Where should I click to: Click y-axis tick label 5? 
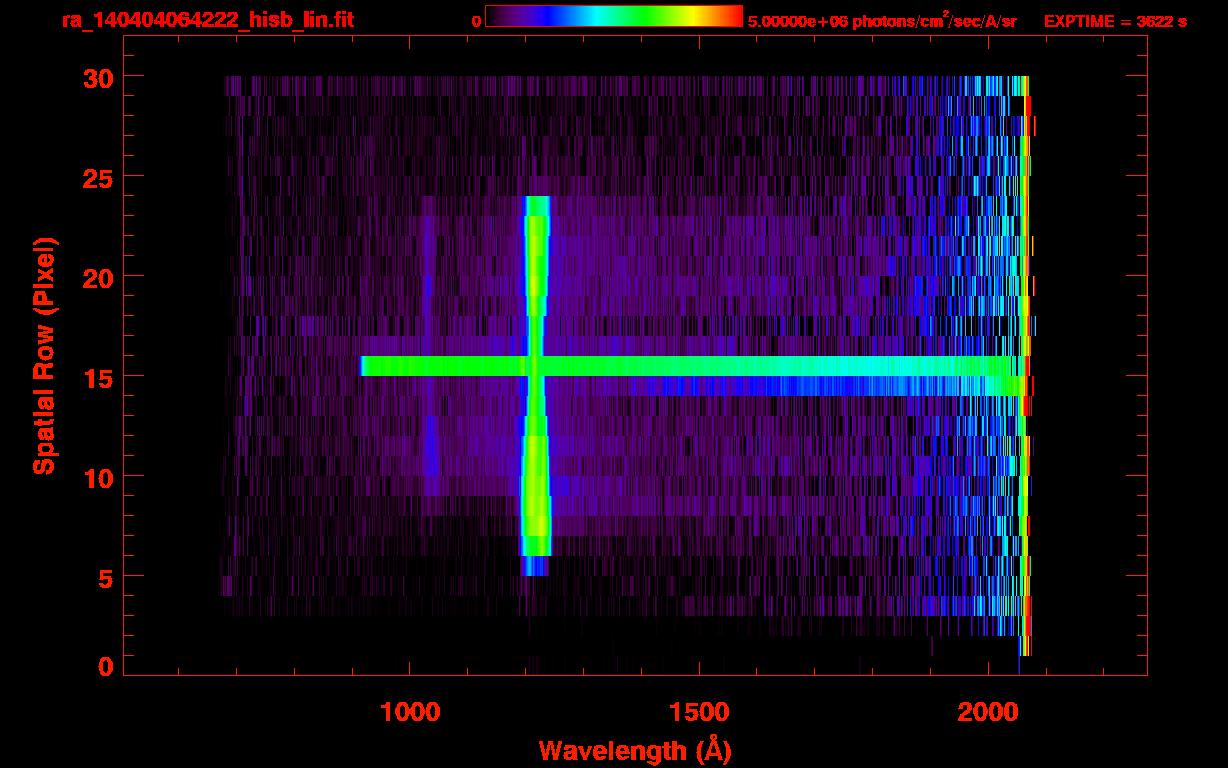click(x=106, y=577)
